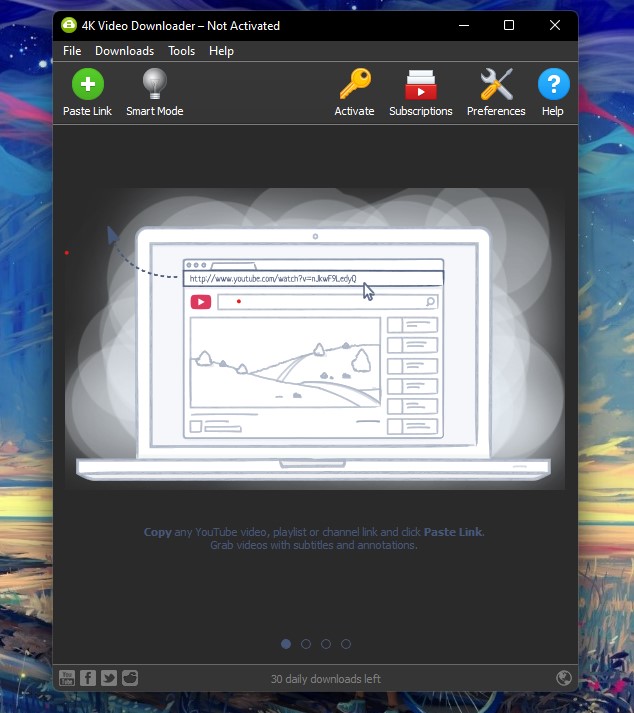Toggle Smart Mode lightbulb icon

[x=154, y=86]
